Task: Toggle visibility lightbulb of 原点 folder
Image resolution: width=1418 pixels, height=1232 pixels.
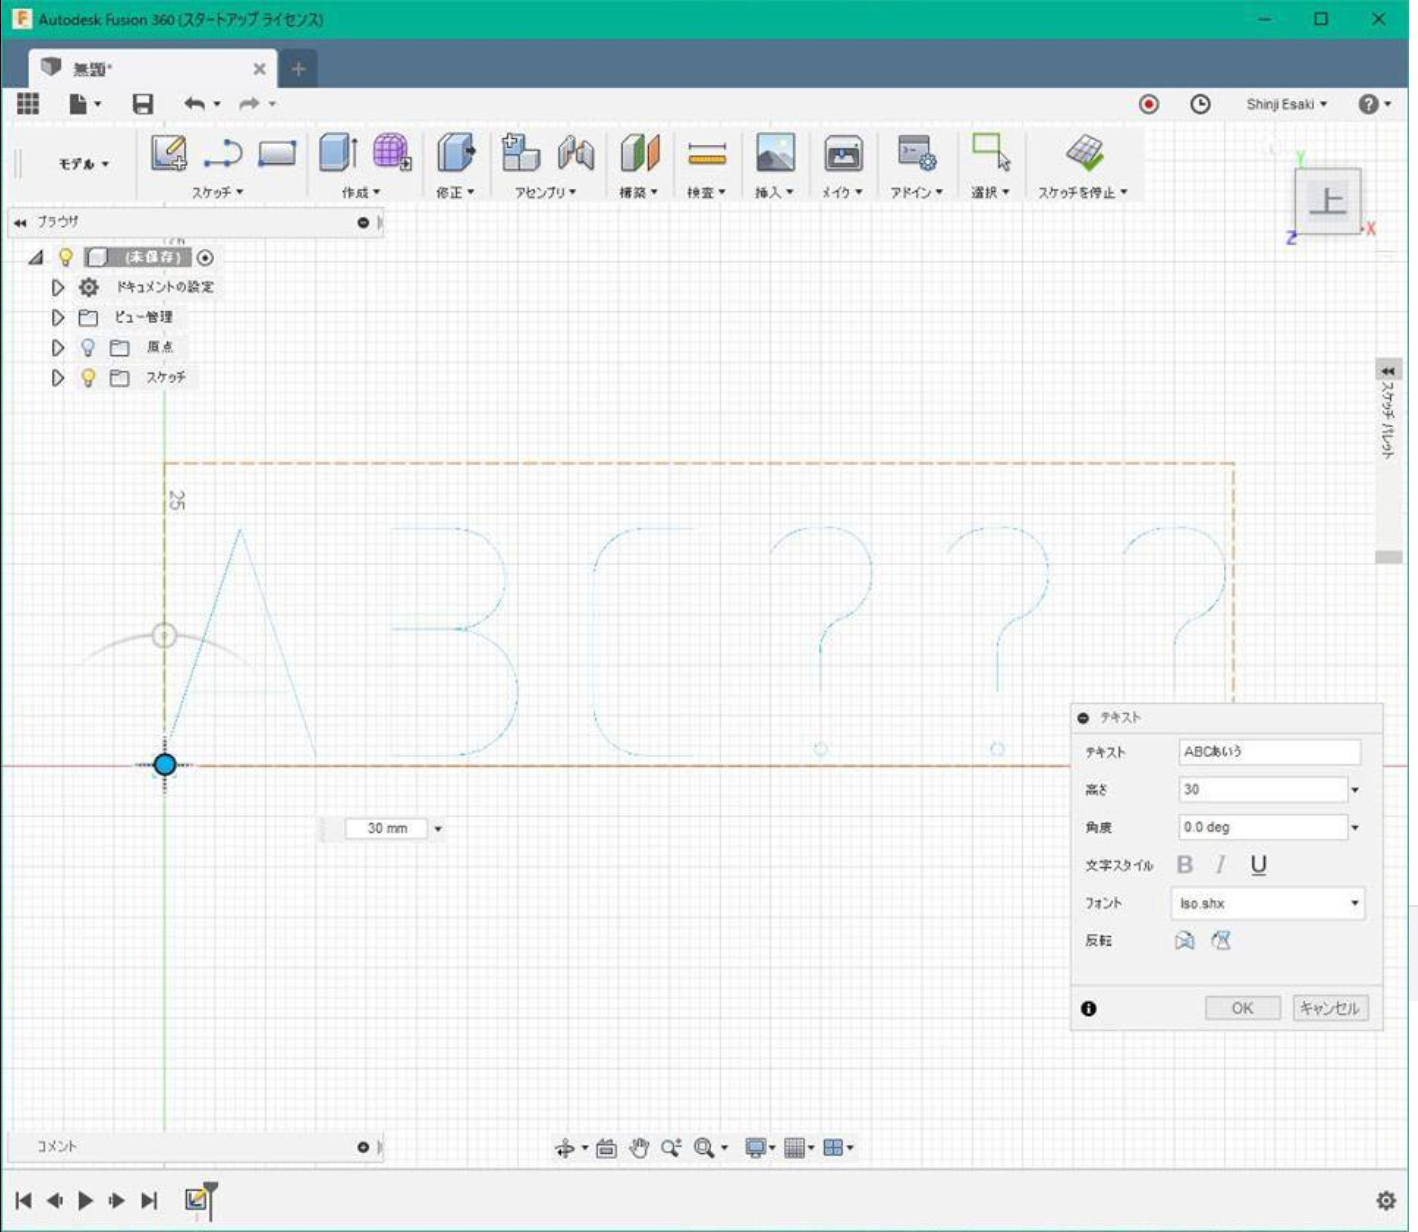Action: tap(88, 347)
